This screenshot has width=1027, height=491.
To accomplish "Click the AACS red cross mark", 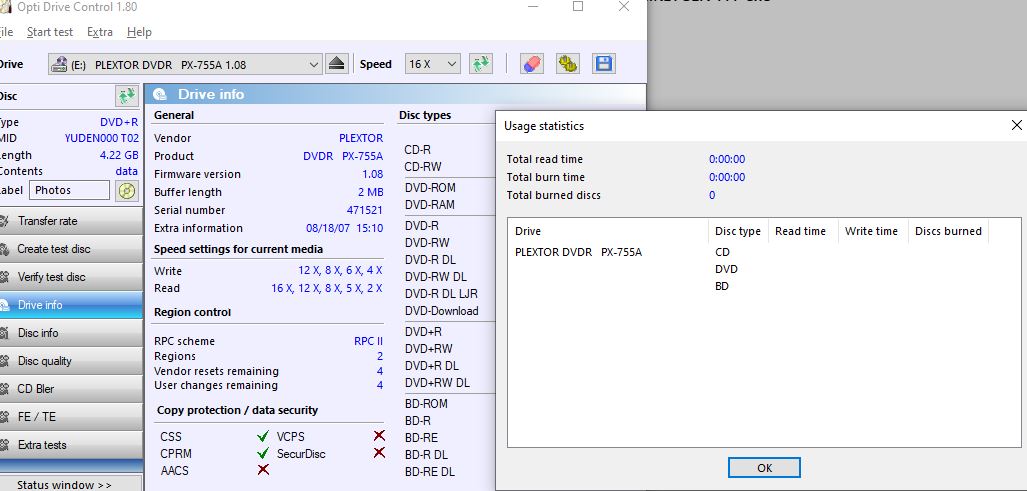I will [263, 469].
